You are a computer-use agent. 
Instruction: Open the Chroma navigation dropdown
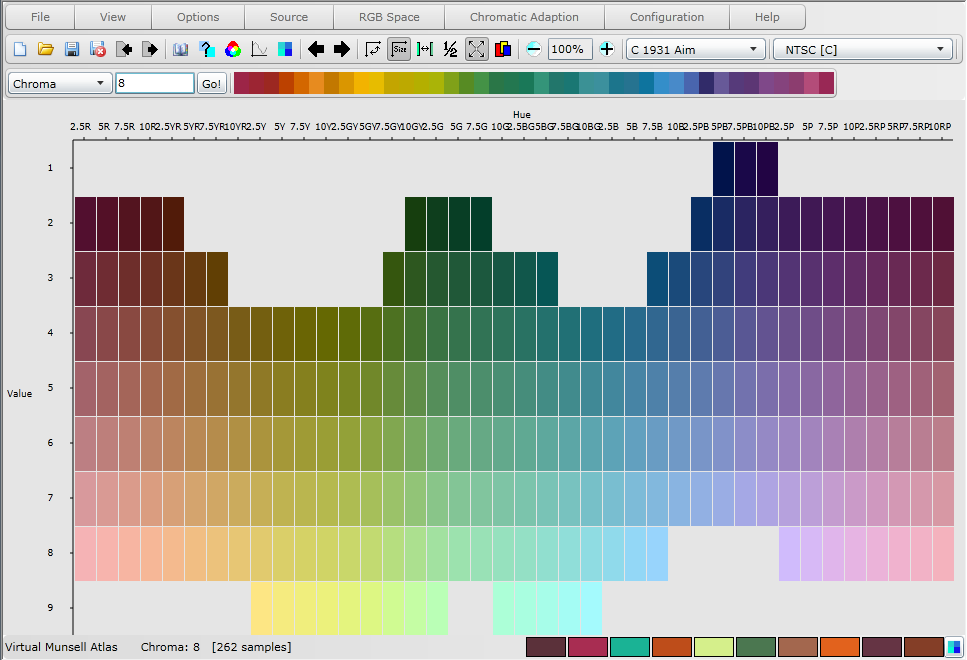click(58, 84)
